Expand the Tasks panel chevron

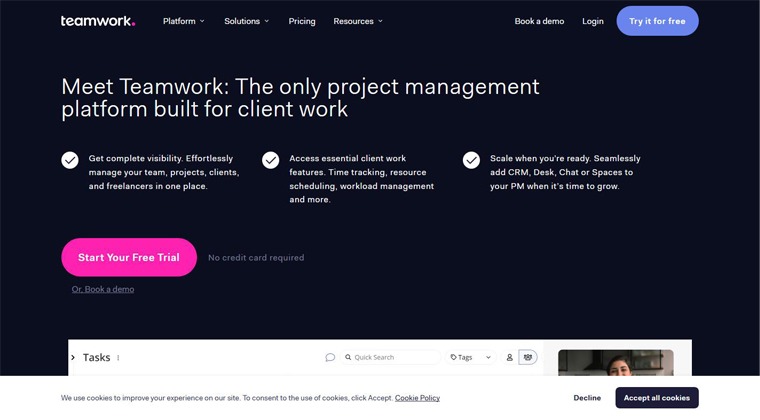coord(73,358)
